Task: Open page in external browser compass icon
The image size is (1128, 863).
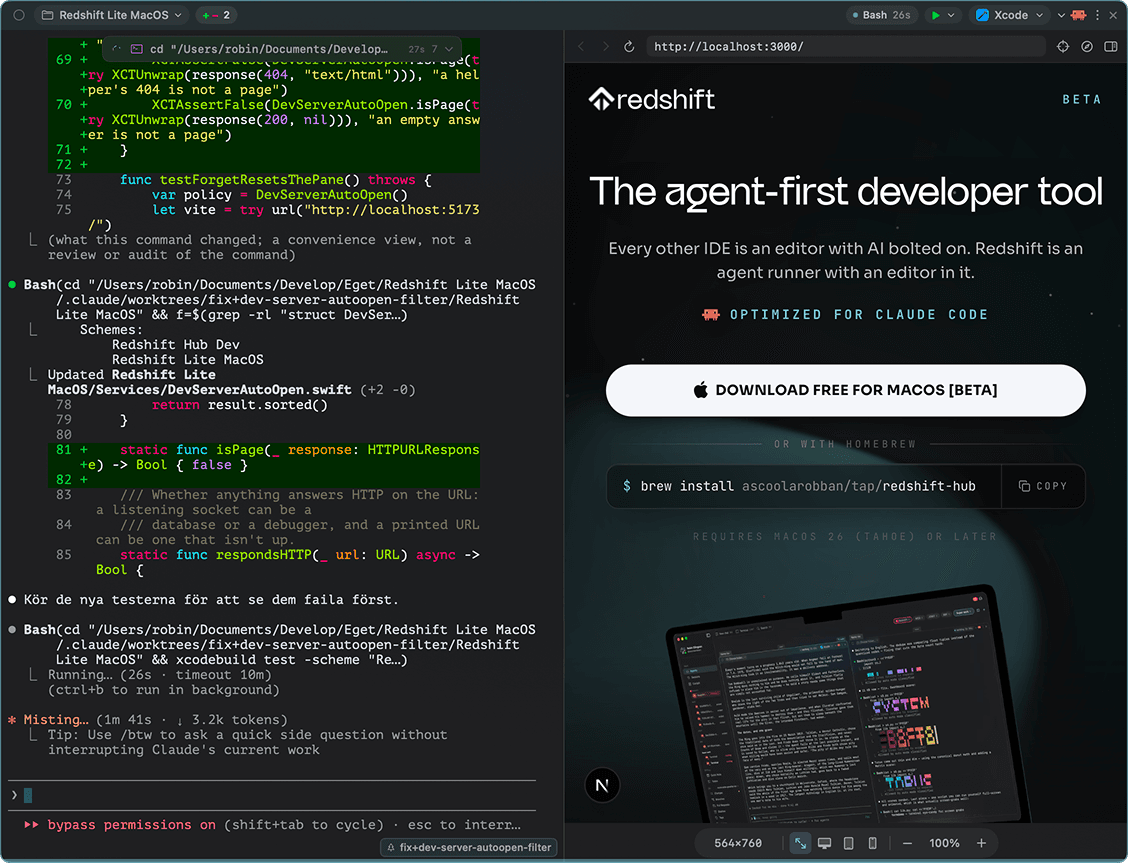Action: (x=1087, y=47)
